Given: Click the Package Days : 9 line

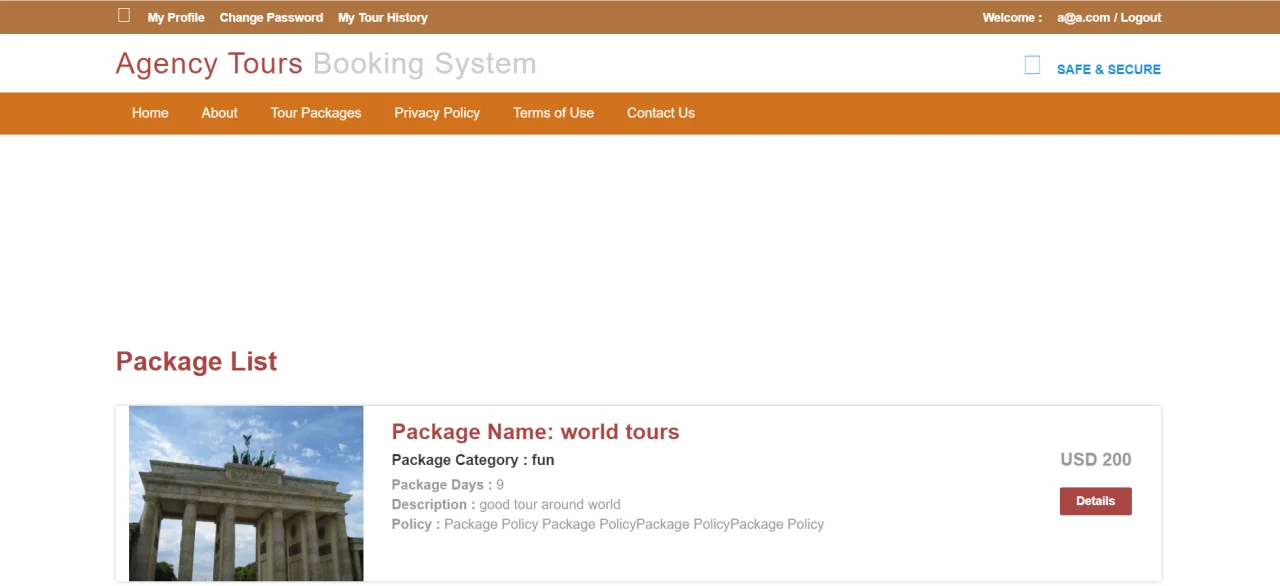Looking at the screenshot, I should 448,485.
